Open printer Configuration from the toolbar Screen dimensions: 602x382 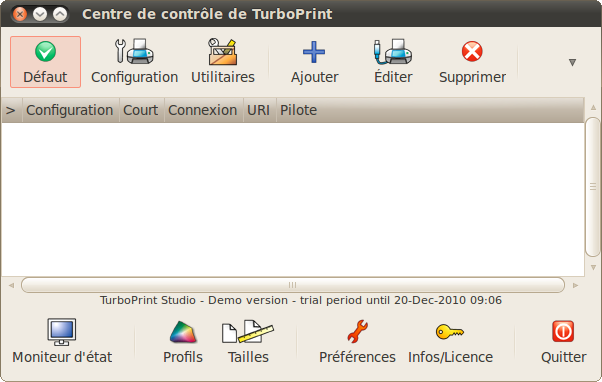pos(134,62)
